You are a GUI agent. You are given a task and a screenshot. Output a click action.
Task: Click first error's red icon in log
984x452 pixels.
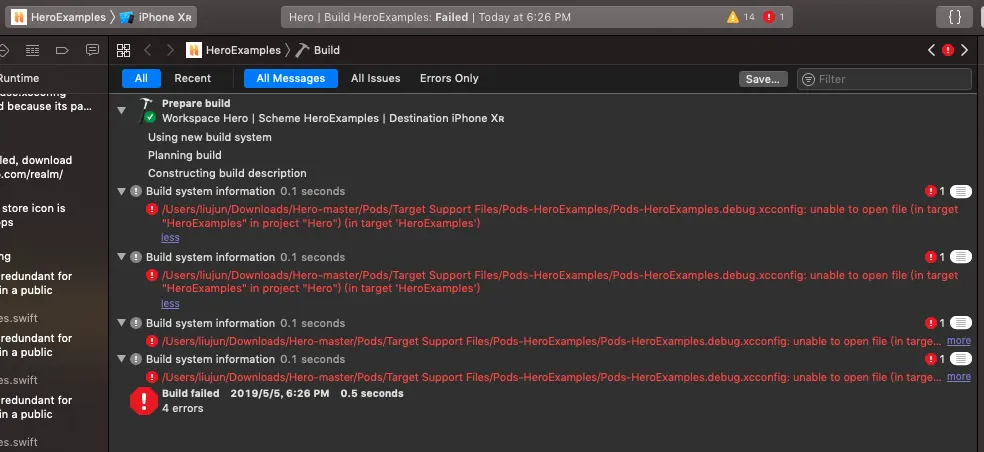click(152, 209)
